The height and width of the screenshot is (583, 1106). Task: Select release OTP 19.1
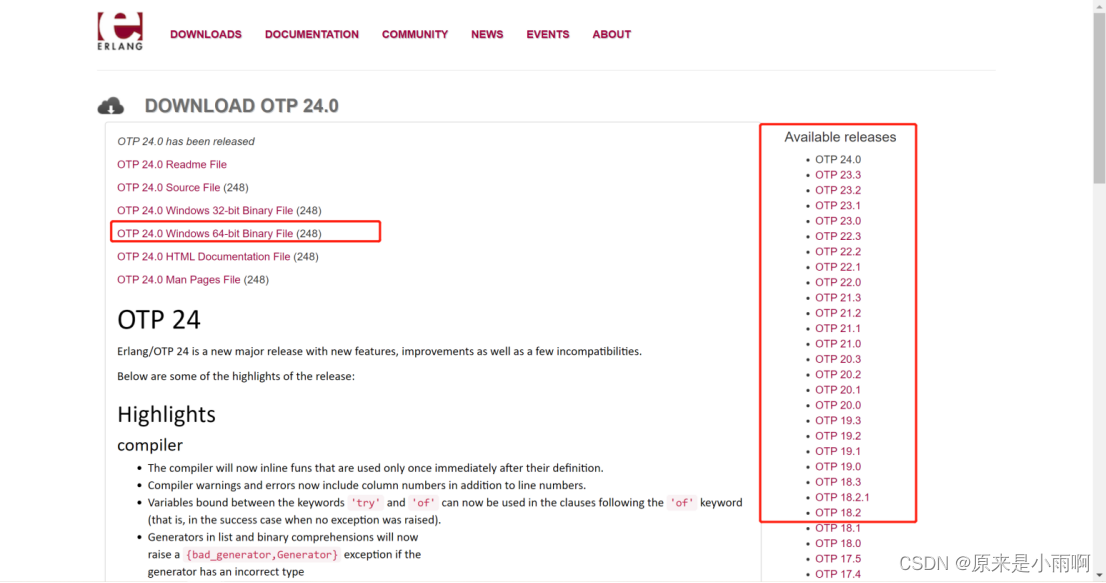[838, 451]
